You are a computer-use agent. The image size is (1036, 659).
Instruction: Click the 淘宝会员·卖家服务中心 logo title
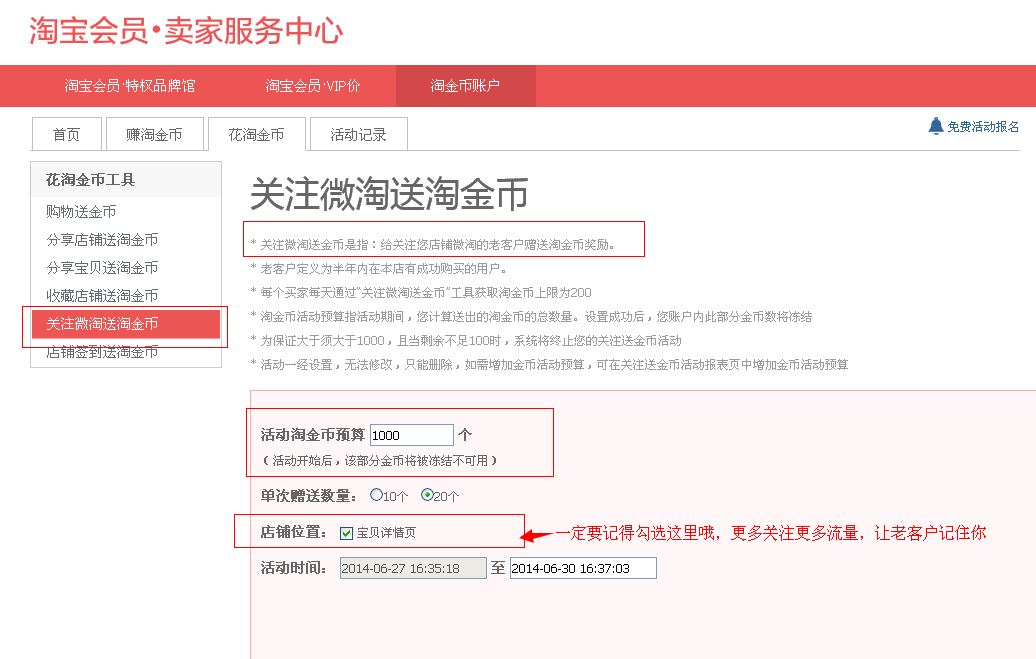pyautogui.click(x=186, y=31)
